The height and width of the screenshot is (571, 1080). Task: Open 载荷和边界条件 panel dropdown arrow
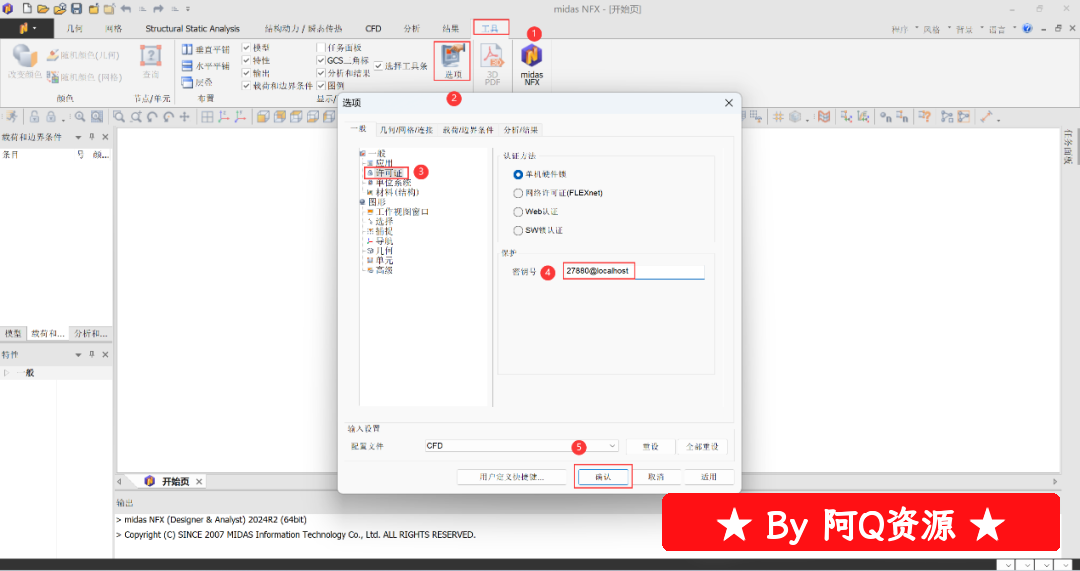point(78,137)
